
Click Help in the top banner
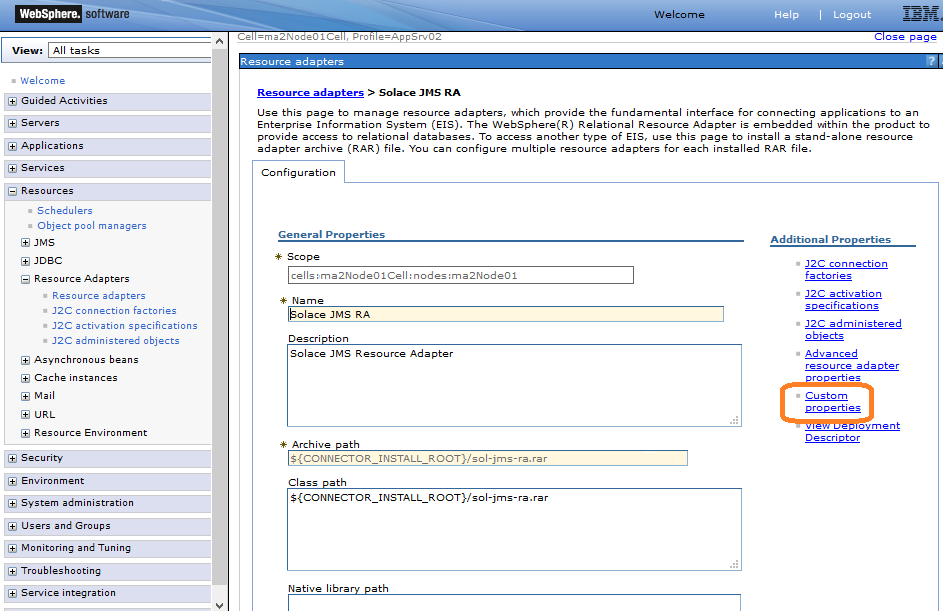(x=786, y=15)
